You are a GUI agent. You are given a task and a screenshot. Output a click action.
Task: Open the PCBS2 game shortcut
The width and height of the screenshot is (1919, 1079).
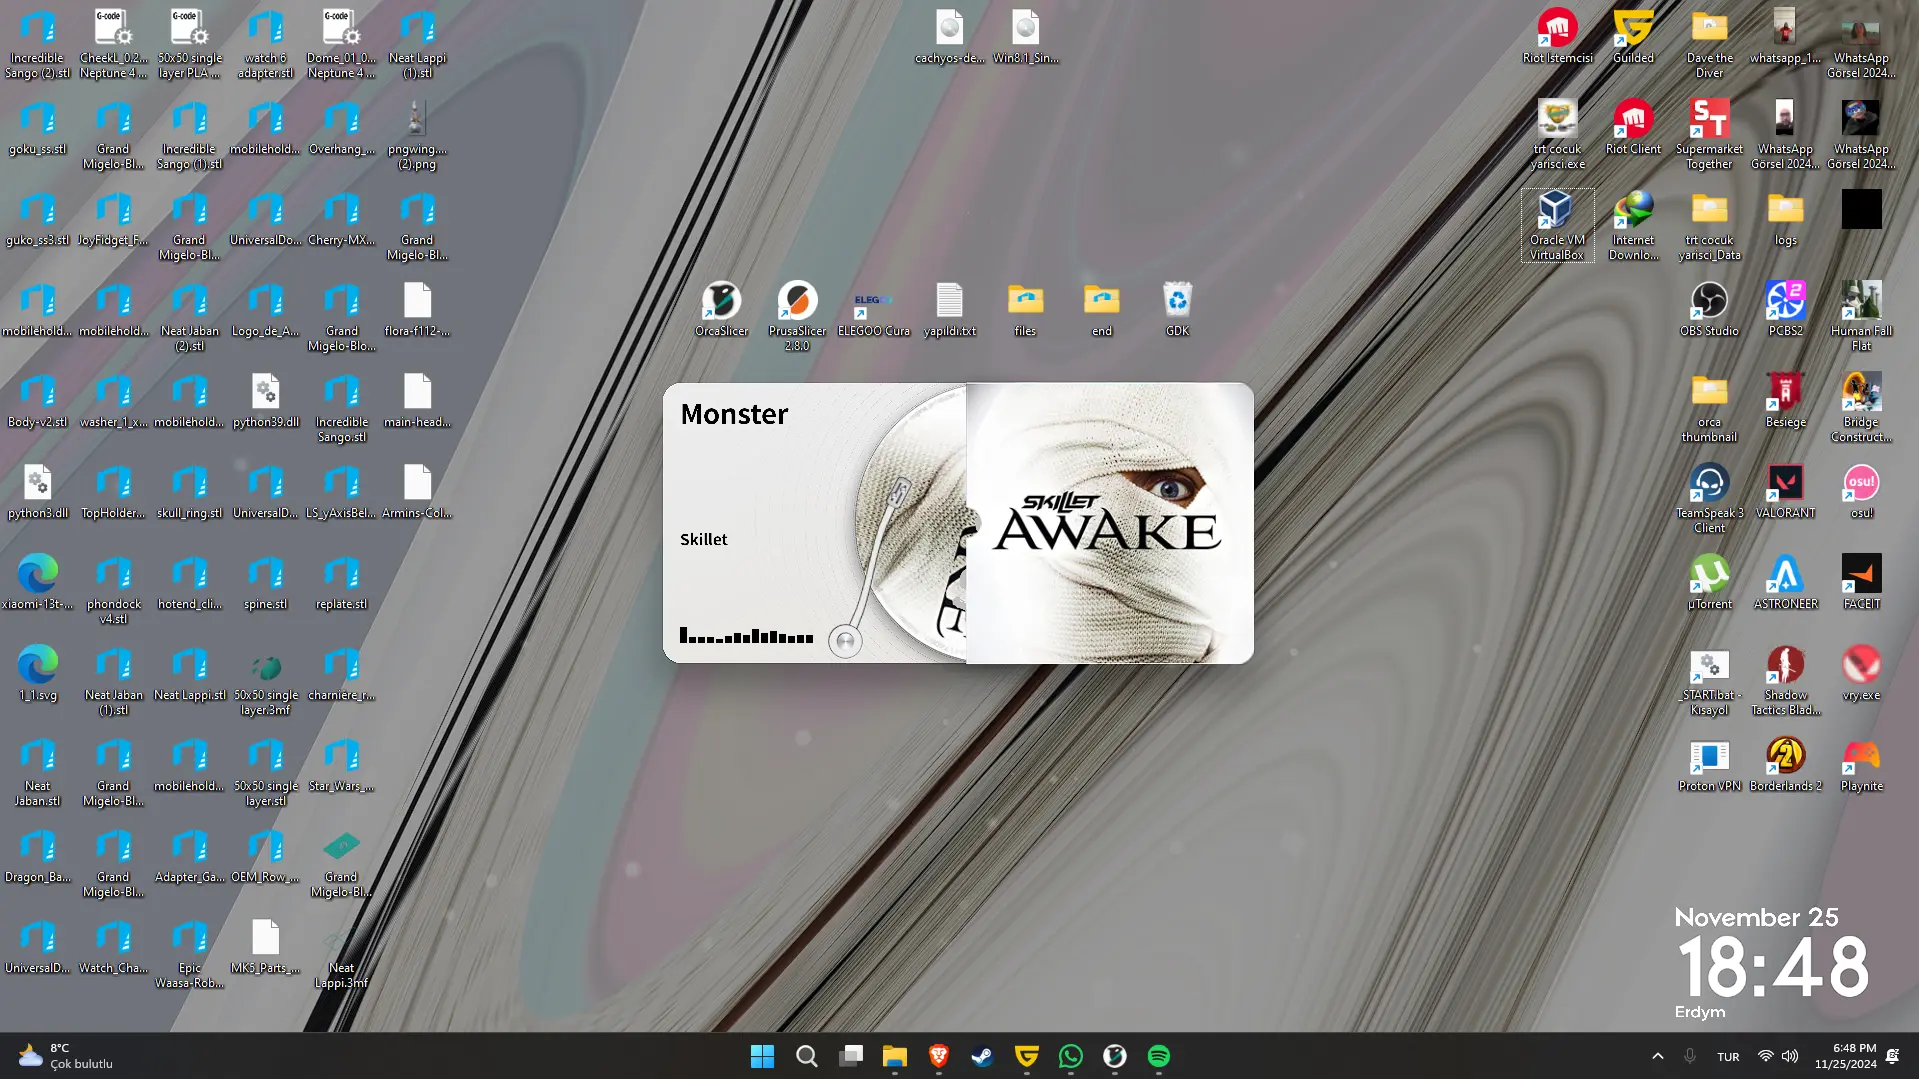(1785, 309)
